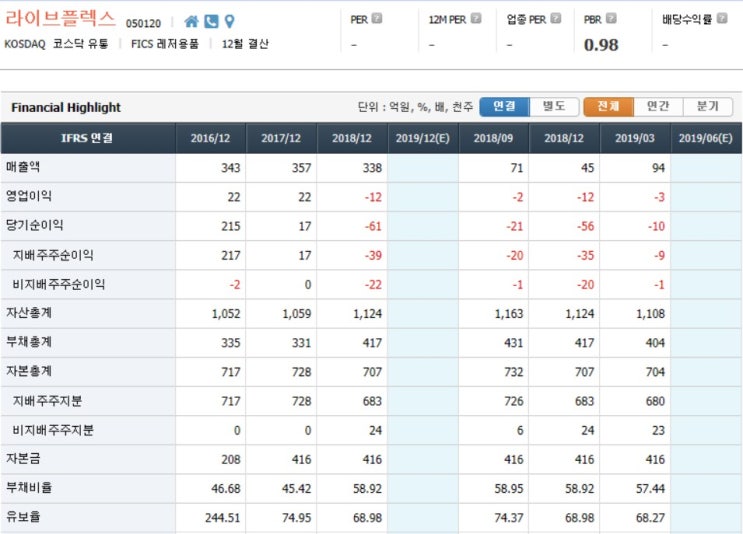The image size is (743, 534).
Task: Click the Financial Highlight heading
Action: click(66, 108)
